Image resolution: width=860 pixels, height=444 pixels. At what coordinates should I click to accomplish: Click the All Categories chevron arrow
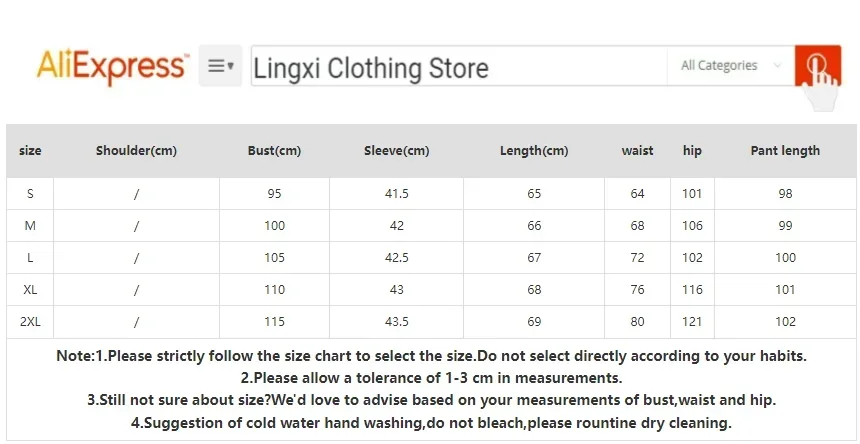click(x=778, y=66)
